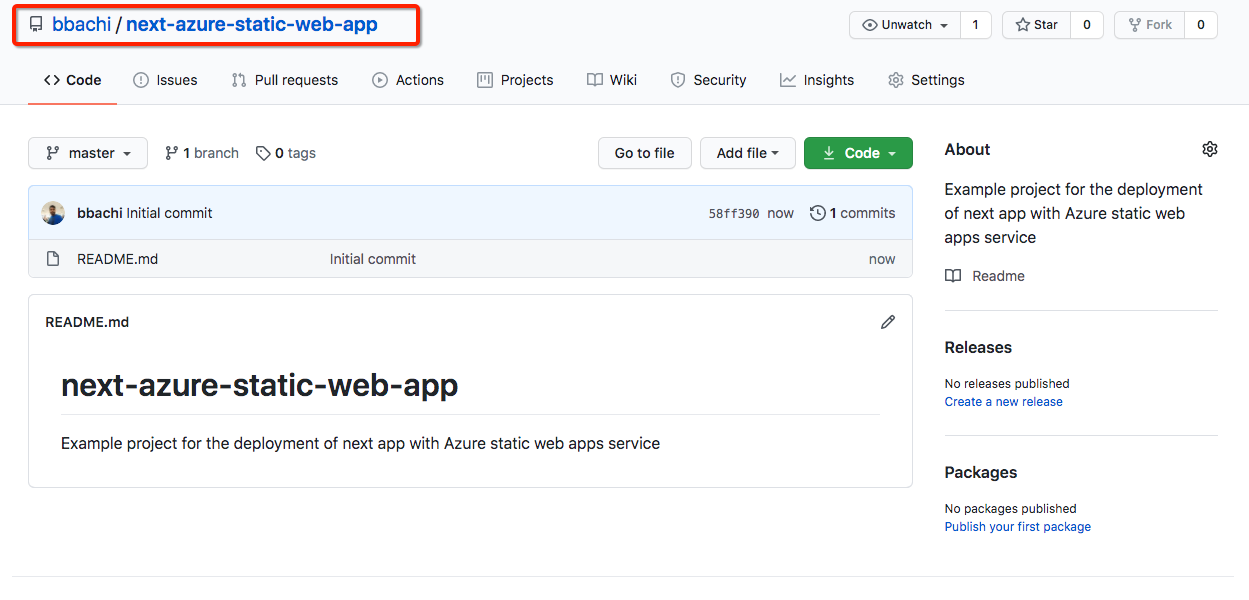Open the Projects tab
The width and height of the screenshot is (1249, 600).
tap(515, 80)
